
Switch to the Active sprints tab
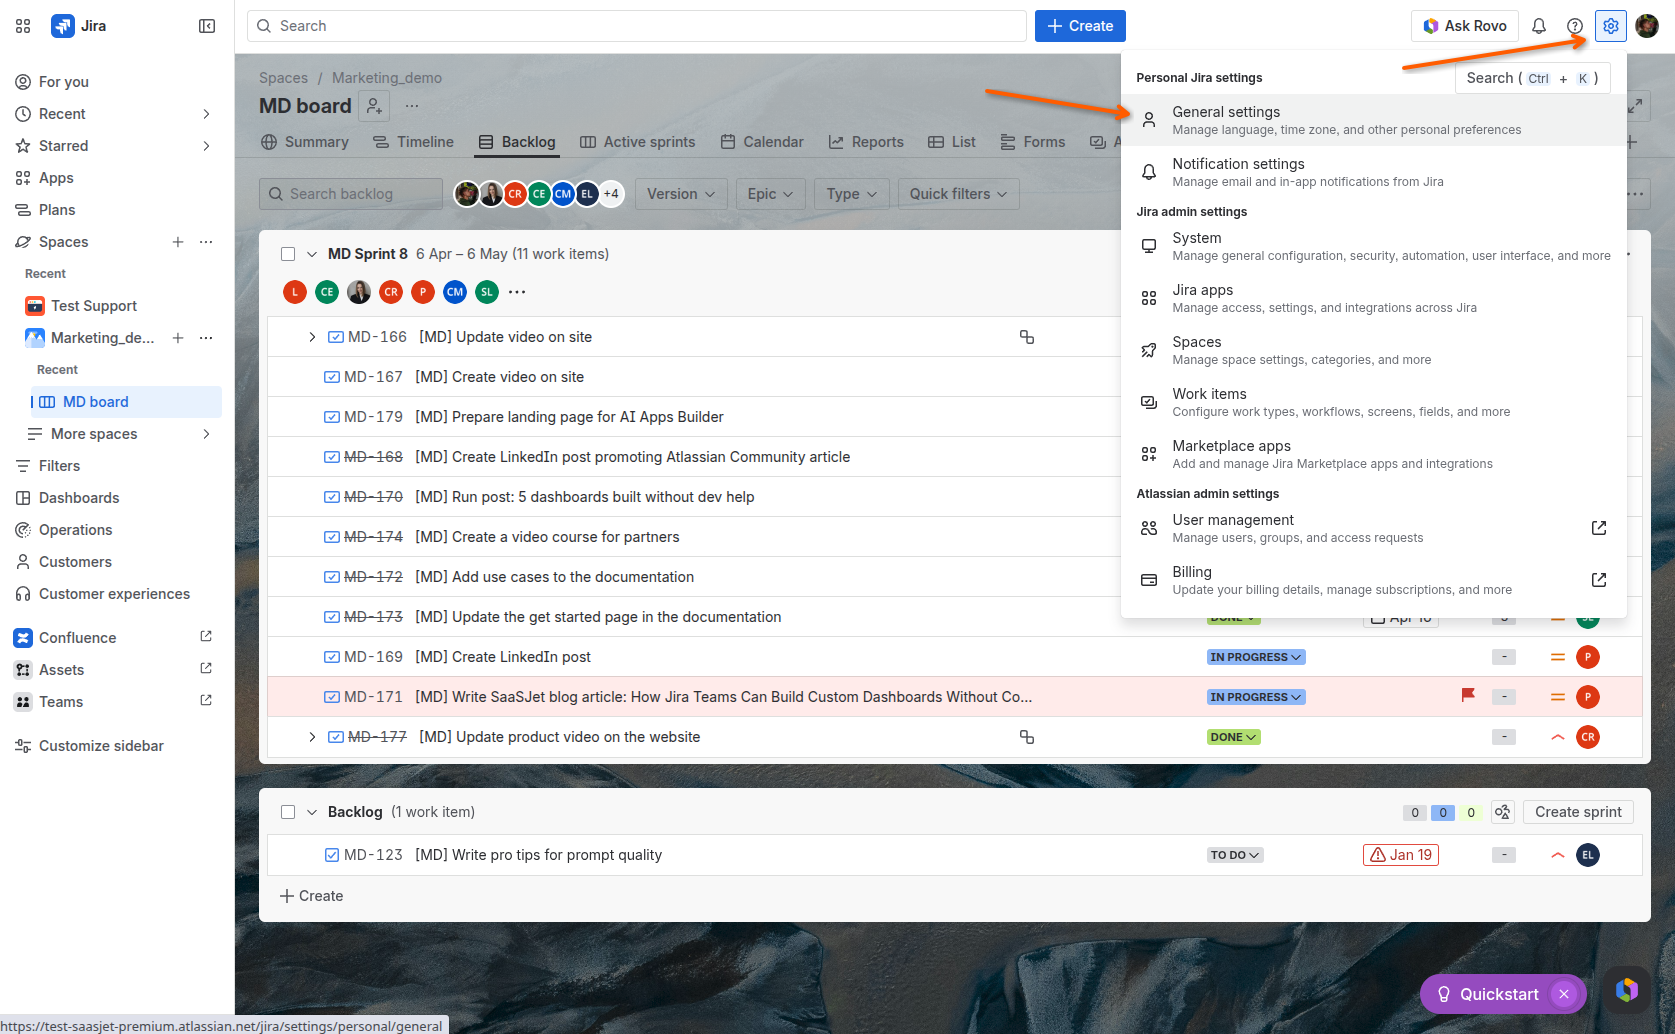pos(638,142)
